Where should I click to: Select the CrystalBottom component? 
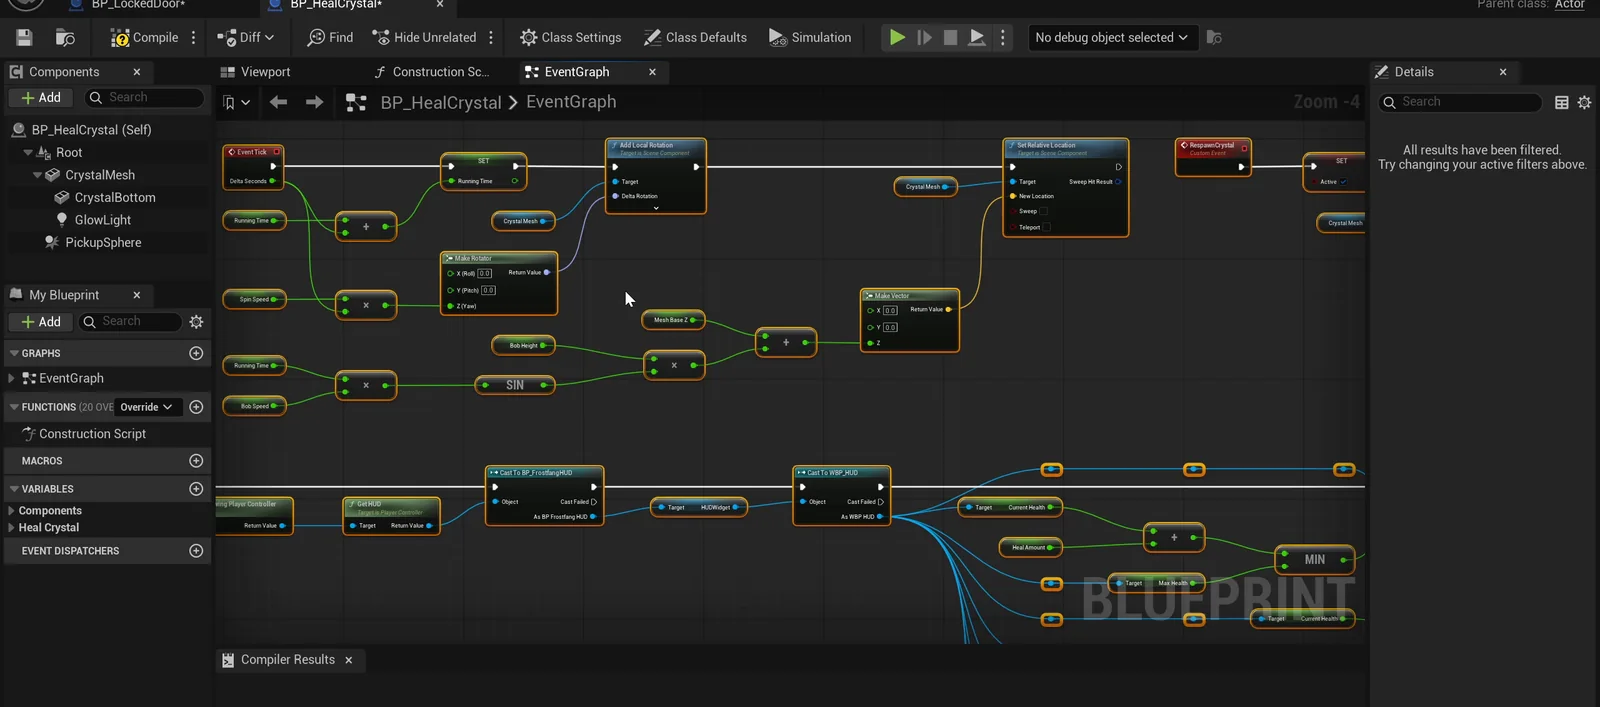pos(114,198)
